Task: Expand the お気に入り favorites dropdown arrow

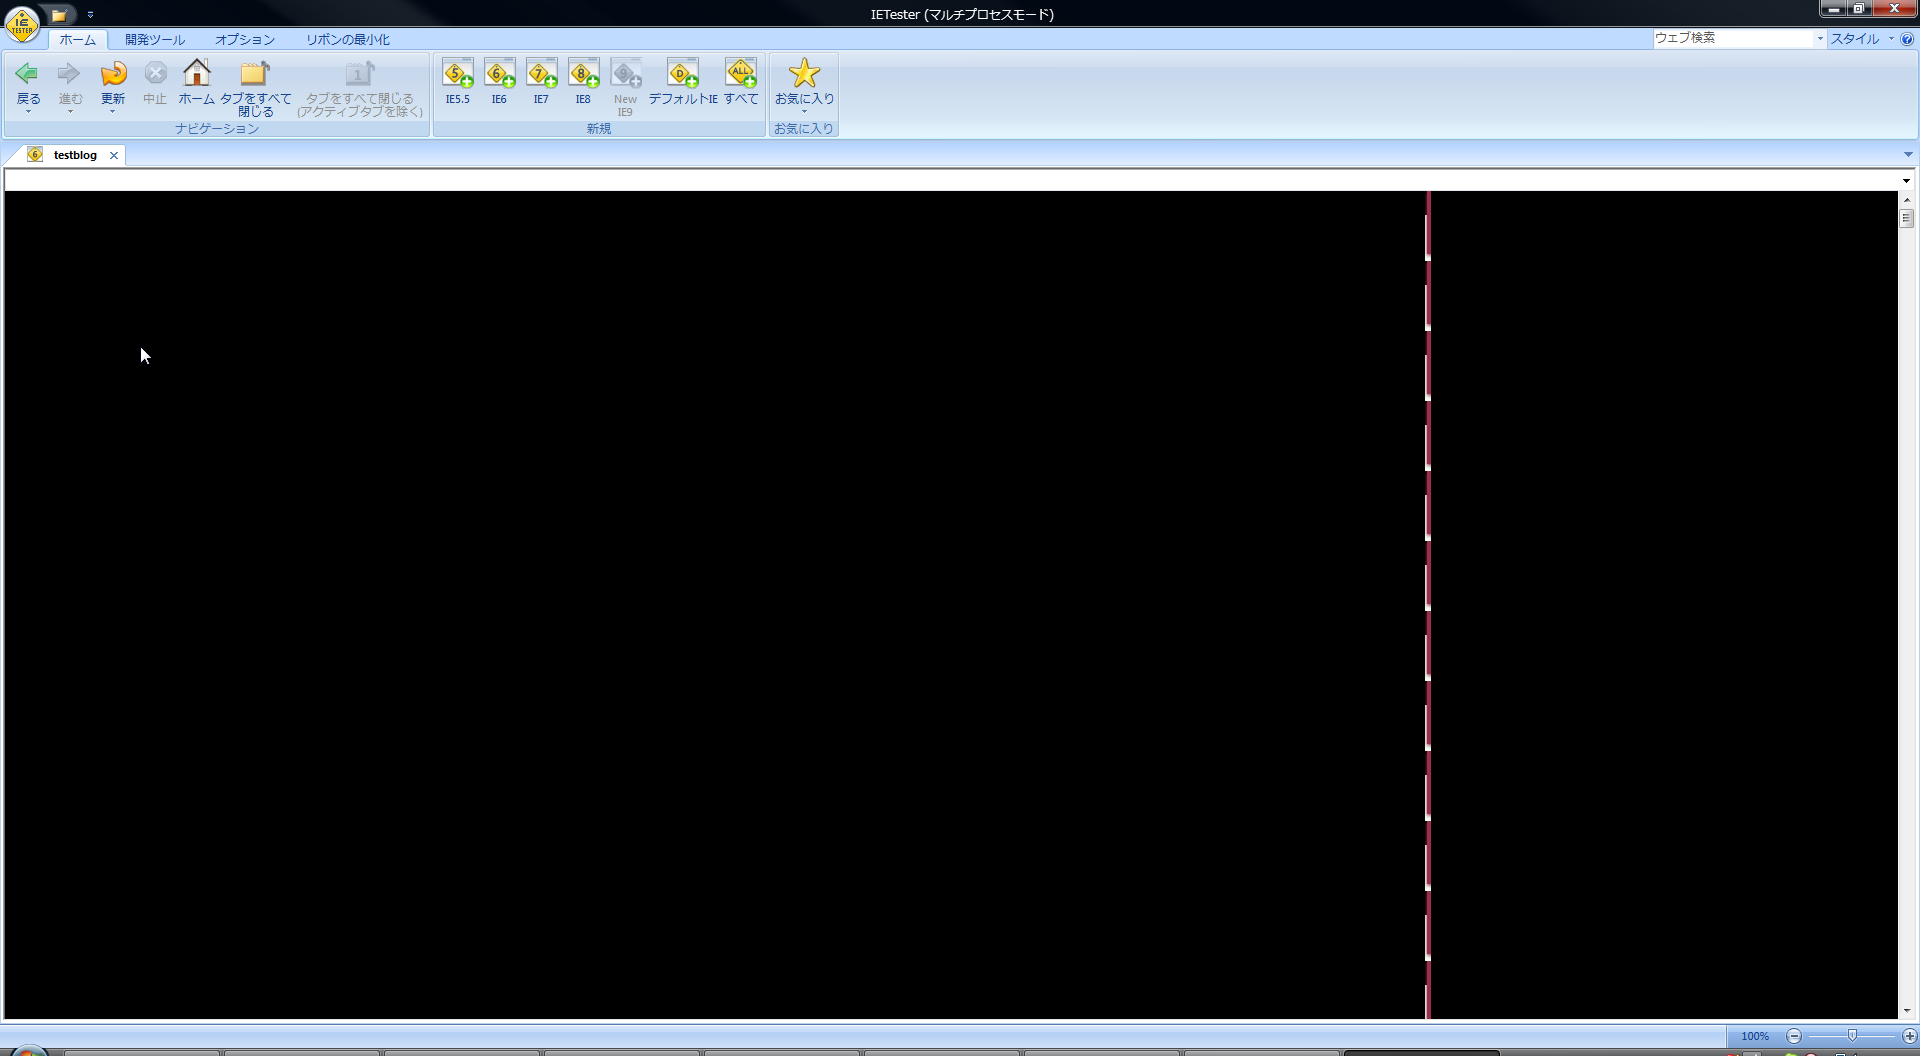Action: pos(804,111)
